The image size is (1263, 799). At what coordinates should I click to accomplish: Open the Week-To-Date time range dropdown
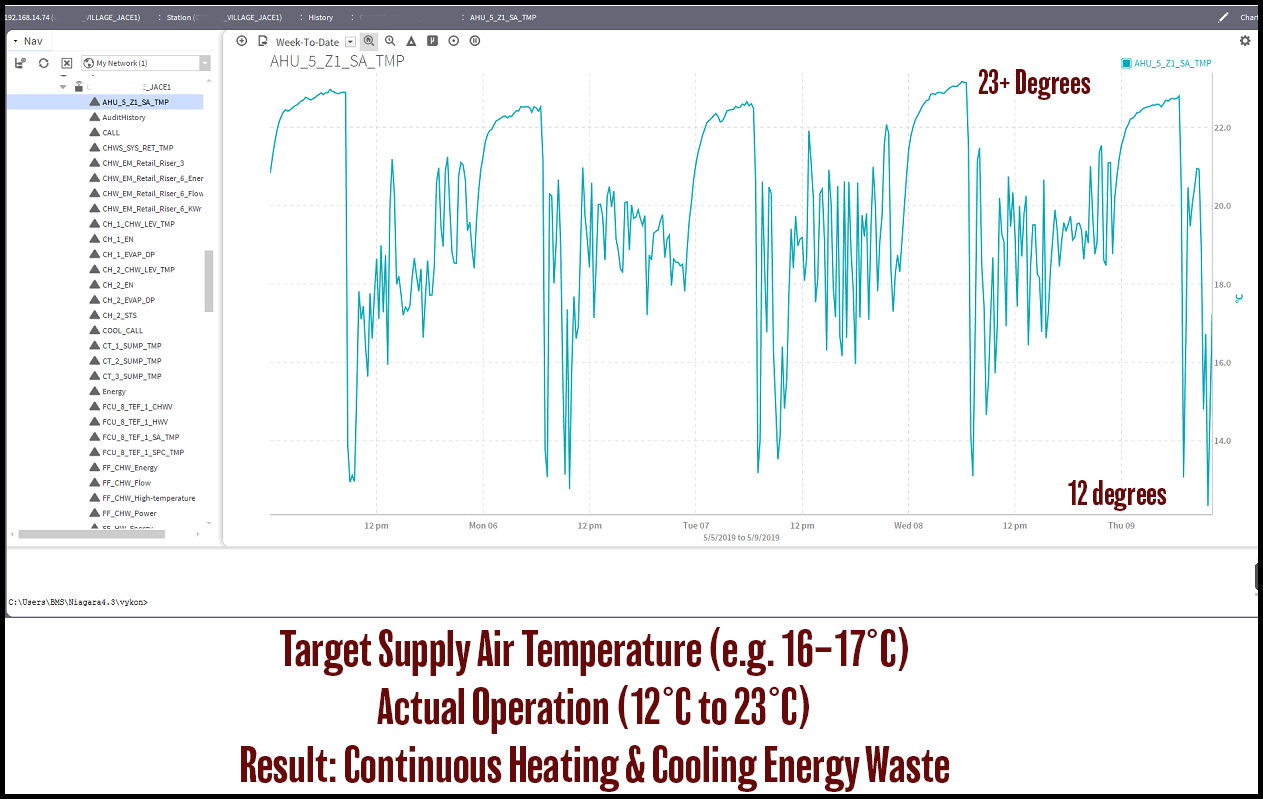coord(315,42)
